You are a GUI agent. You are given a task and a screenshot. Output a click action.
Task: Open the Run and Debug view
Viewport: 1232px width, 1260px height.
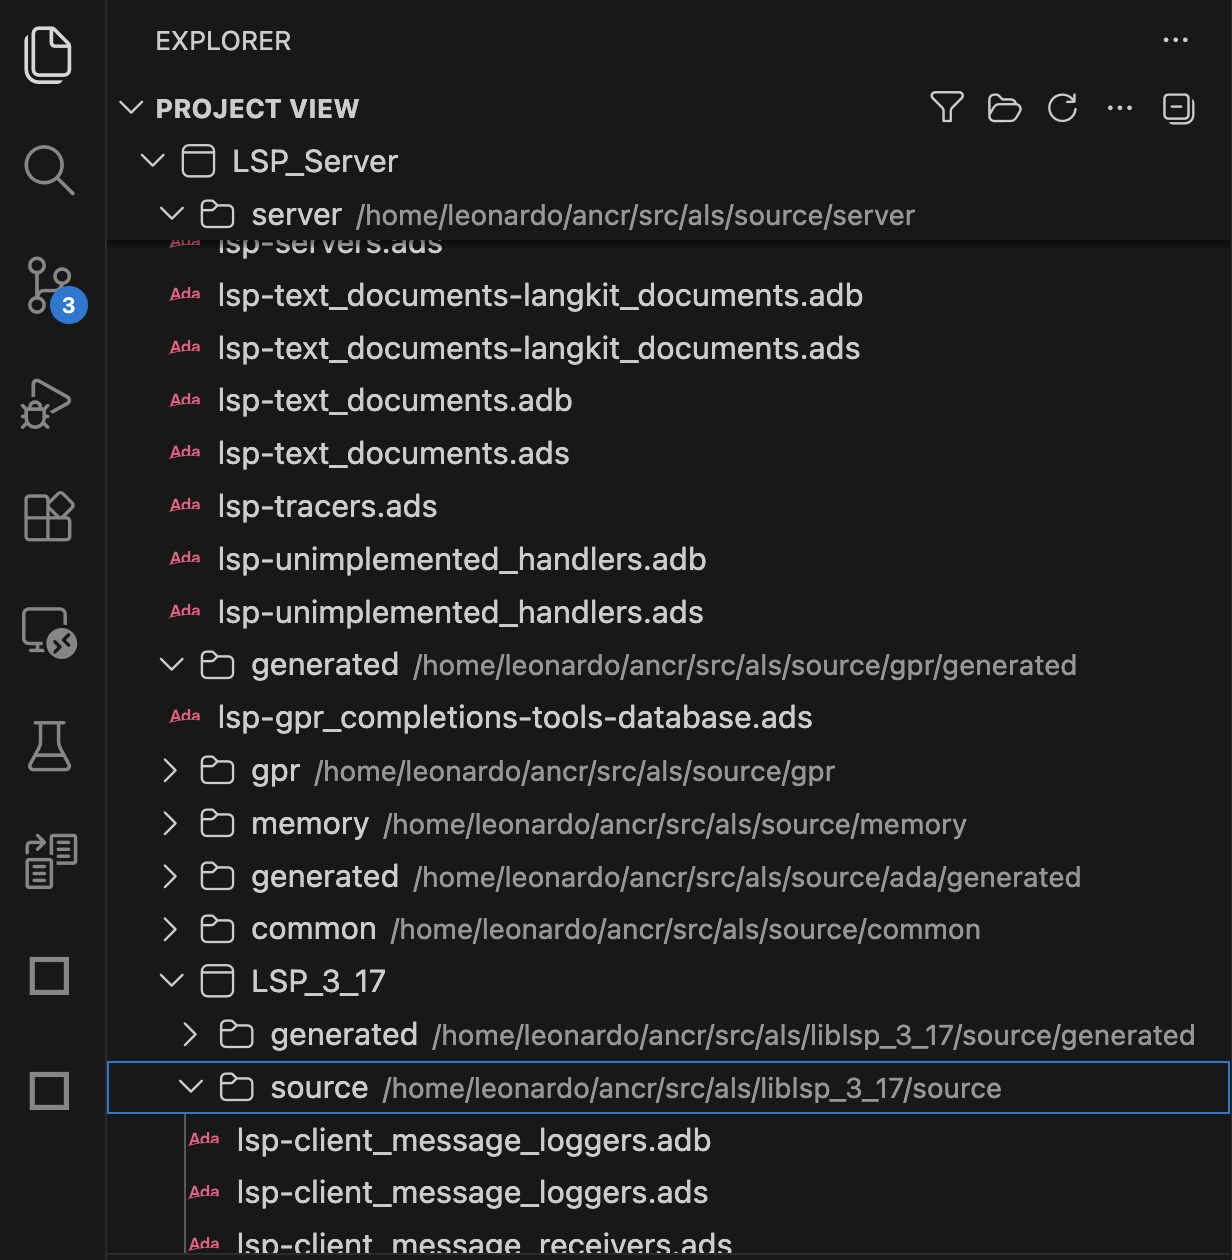[x=46, y=403]
